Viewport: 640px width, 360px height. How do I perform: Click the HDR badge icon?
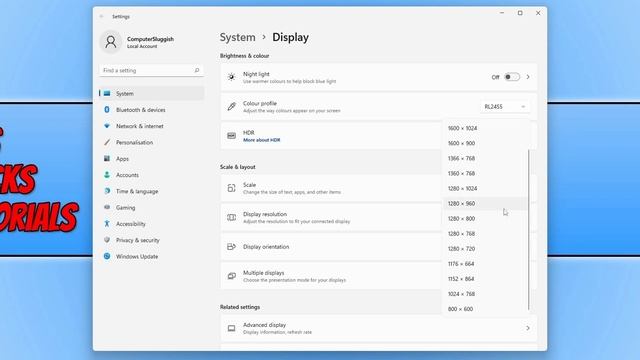[x=231, y=136]
